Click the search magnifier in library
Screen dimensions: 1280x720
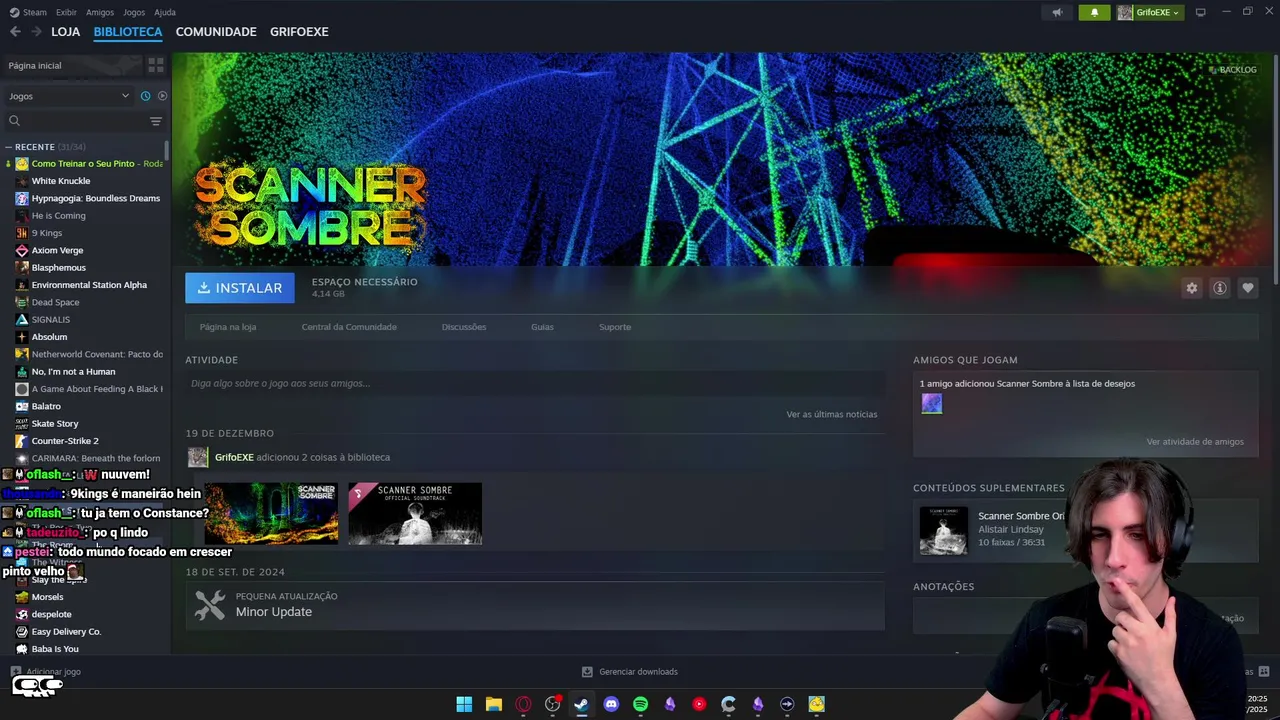tap(14, 121)
